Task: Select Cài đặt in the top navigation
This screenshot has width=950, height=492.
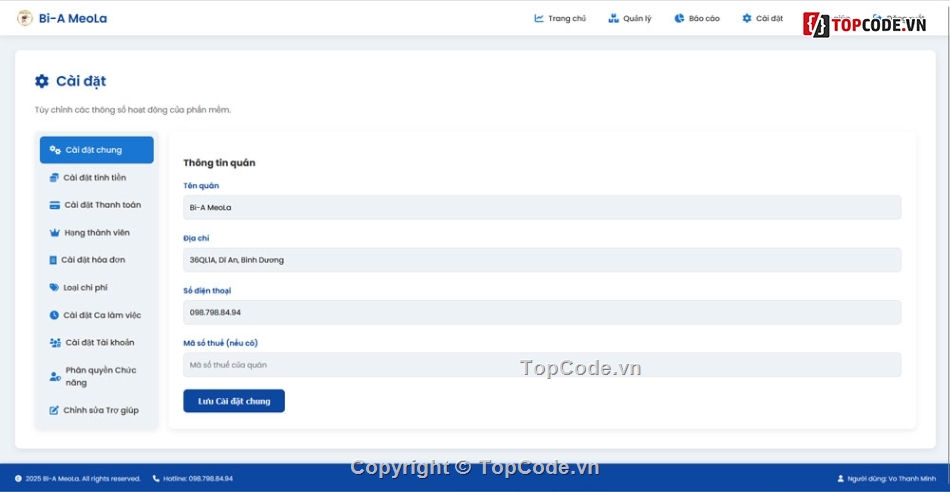Action: [763, 18]
